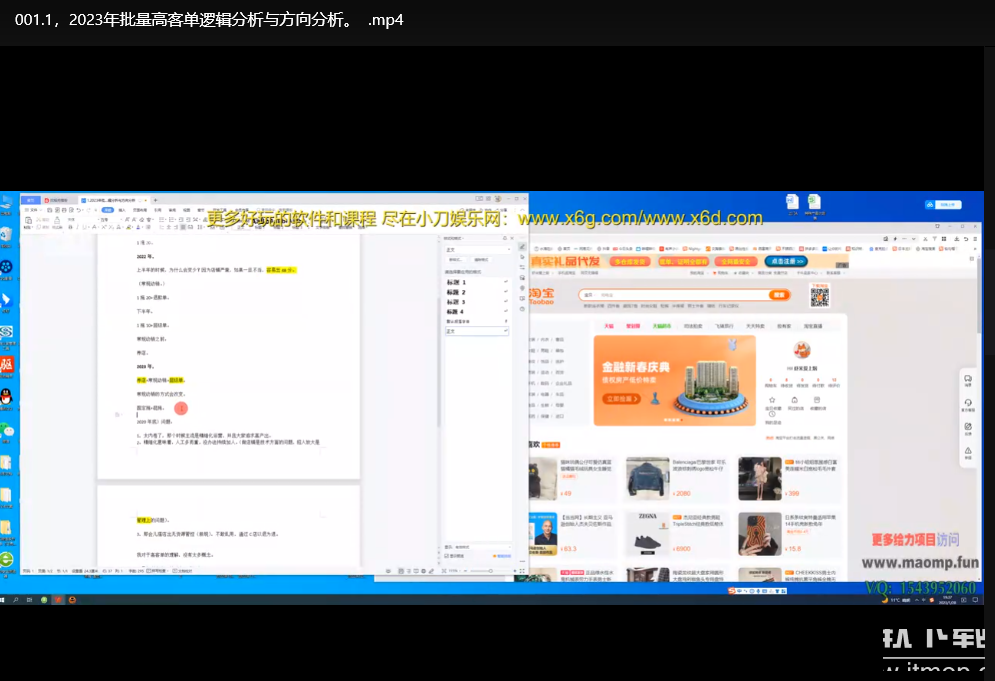Image resolution: width=995 pixels, height=681 pixels.
Task: Click the orange browser taskbar icon
Action: [x=72, y=599]
